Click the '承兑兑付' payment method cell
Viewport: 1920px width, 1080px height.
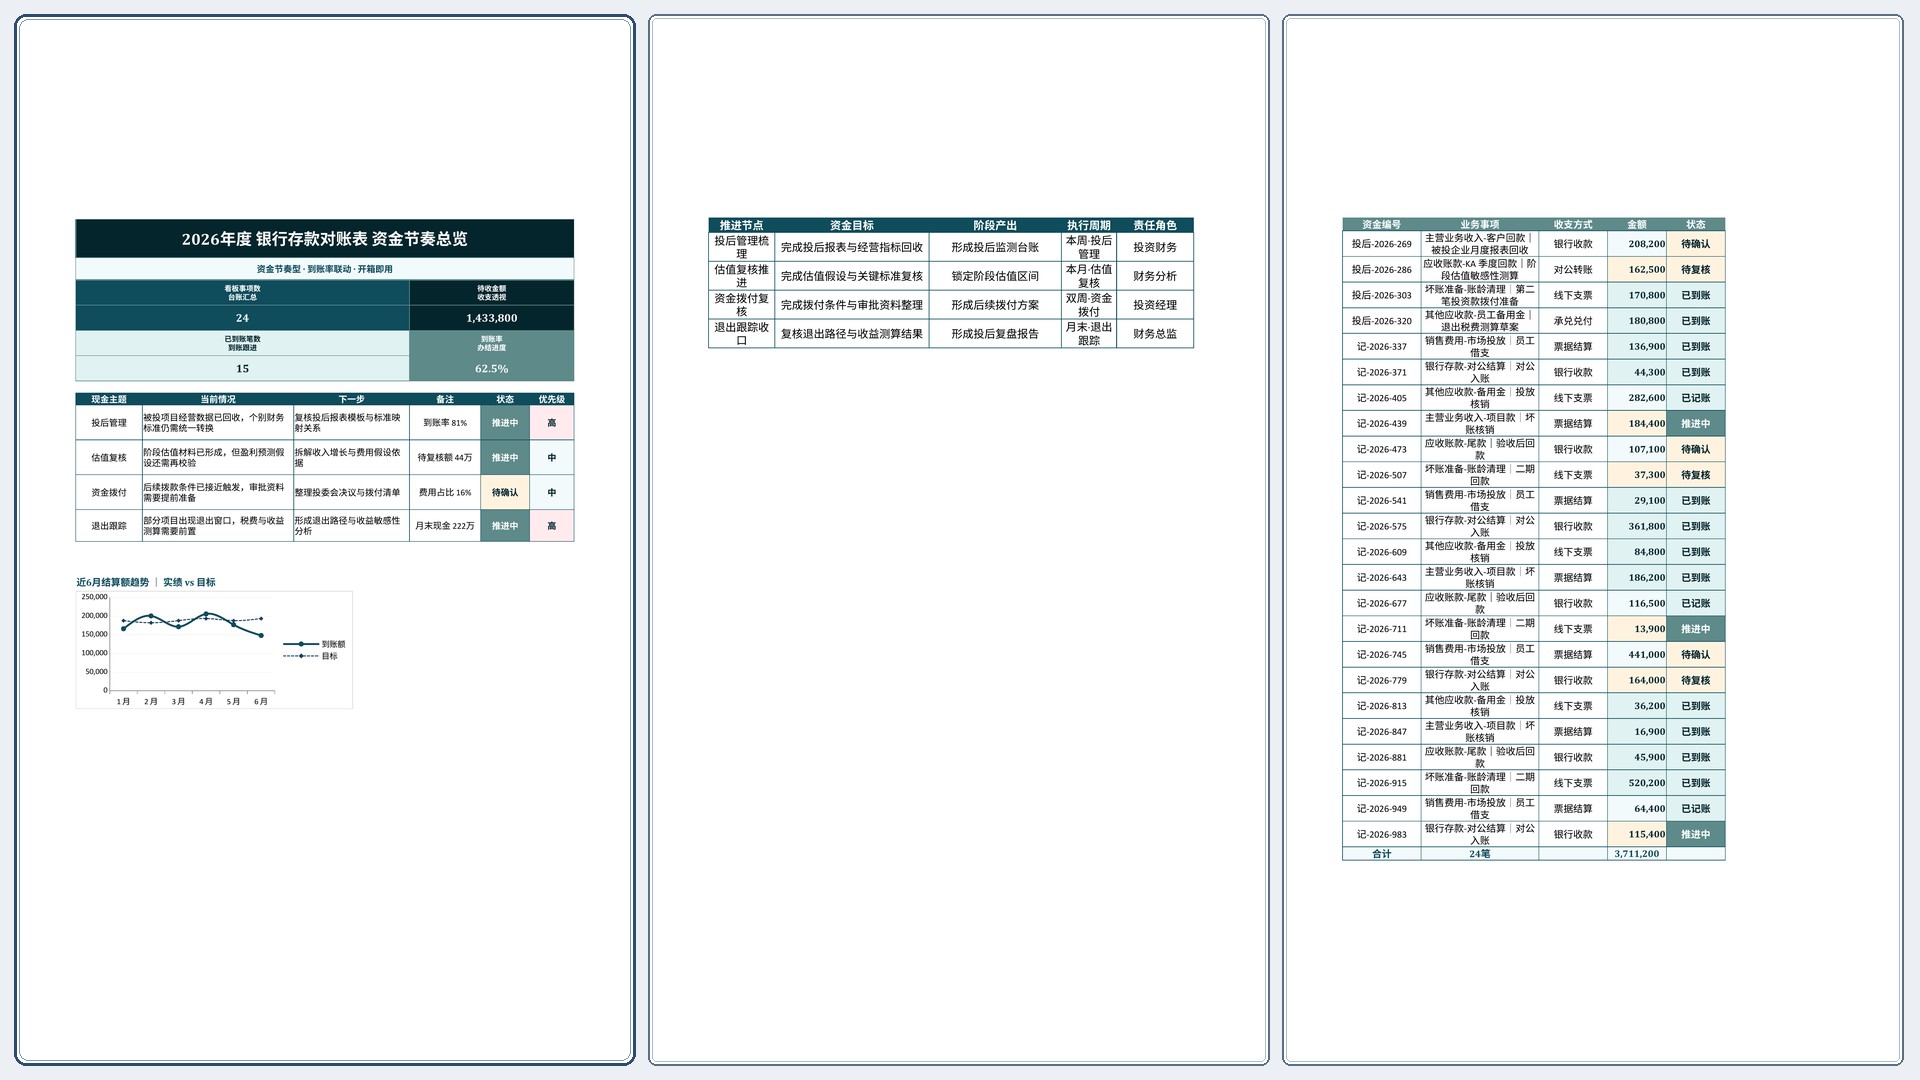[x=1573, y=321]
